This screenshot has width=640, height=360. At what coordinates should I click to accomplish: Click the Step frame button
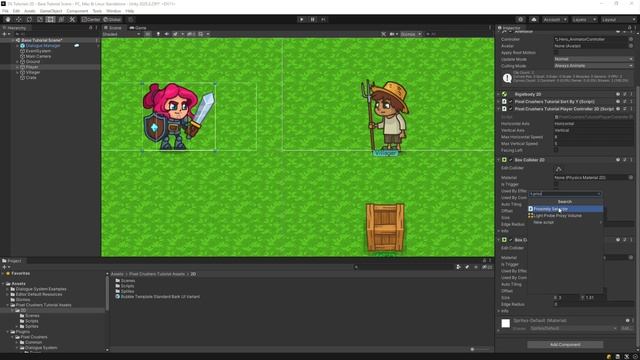323,20
